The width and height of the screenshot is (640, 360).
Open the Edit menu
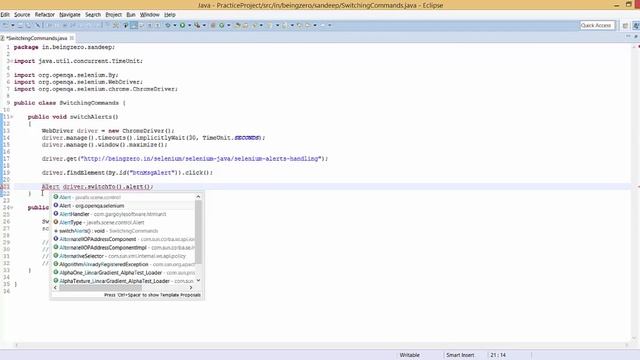coord(5,15)
